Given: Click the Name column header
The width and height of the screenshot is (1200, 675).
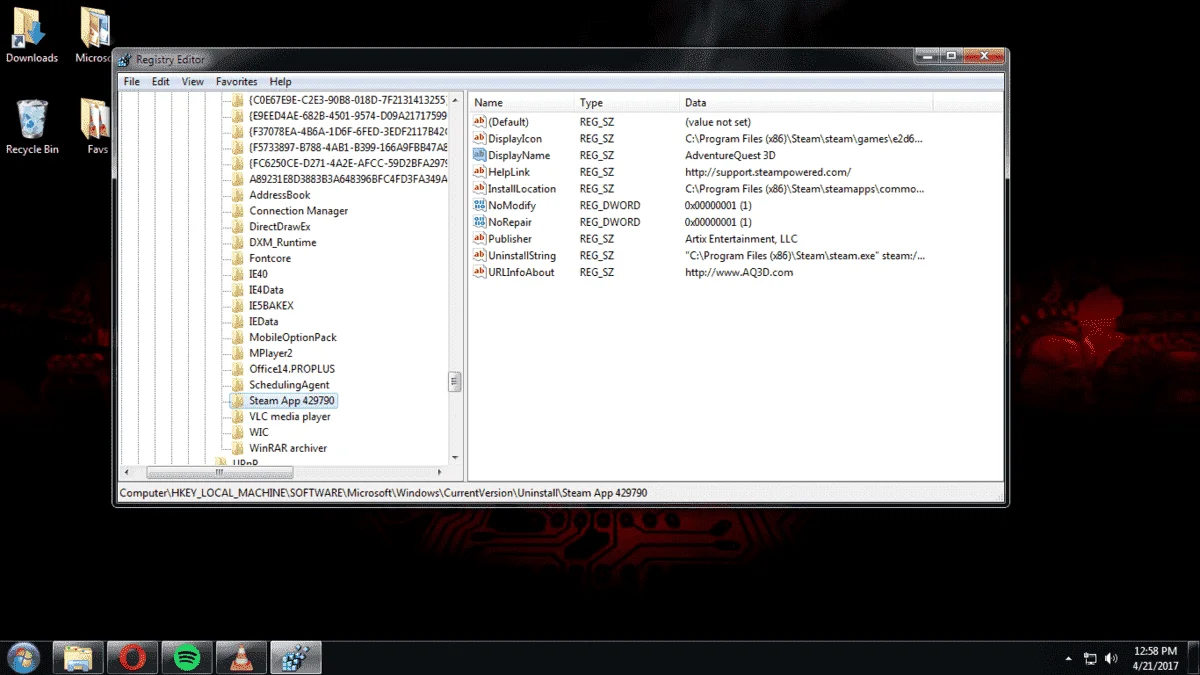Looking at the screenshot, I should (x=521, y=102).
